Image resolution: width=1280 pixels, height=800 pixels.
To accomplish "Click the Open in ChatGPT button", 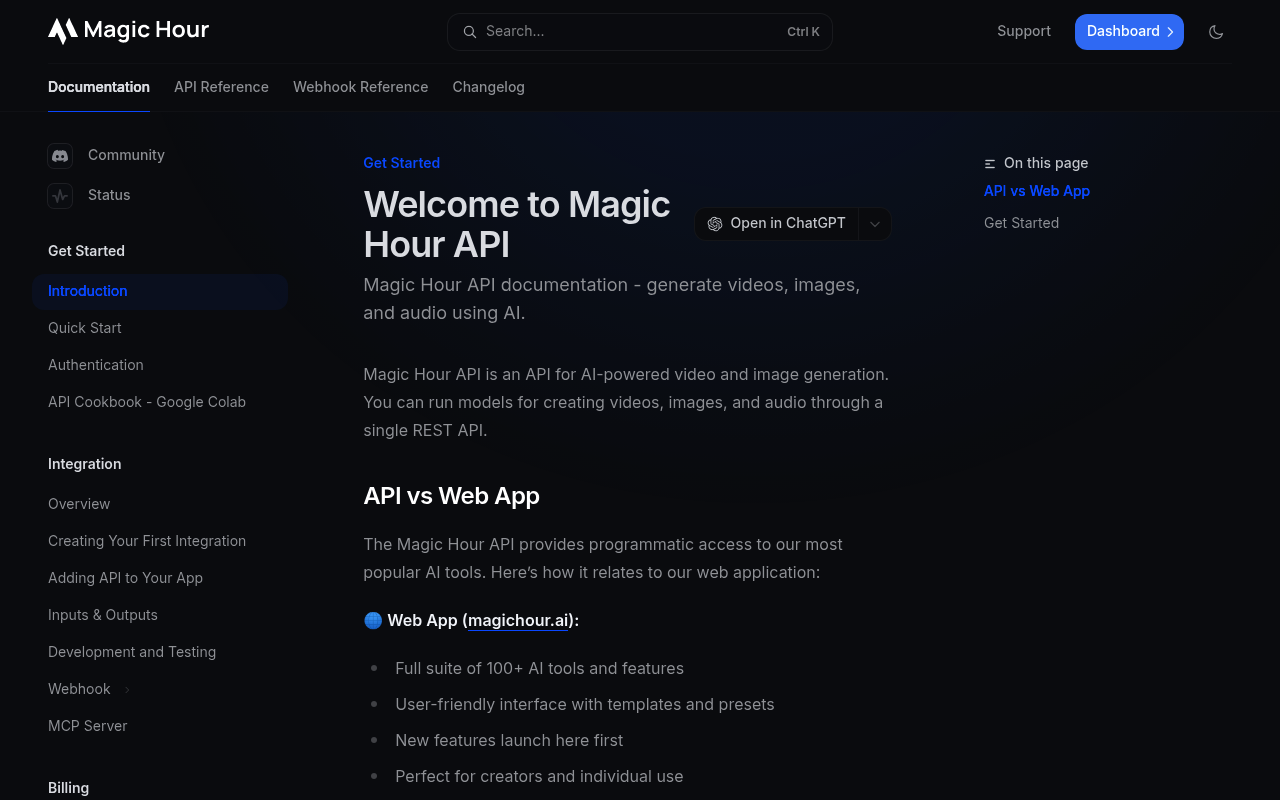I will pyautogui.click(x=777, y=223).
